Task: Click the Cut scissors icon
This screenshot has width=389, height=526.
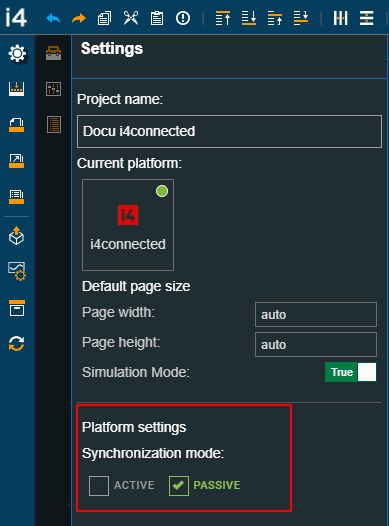Action: coord(130,18)
